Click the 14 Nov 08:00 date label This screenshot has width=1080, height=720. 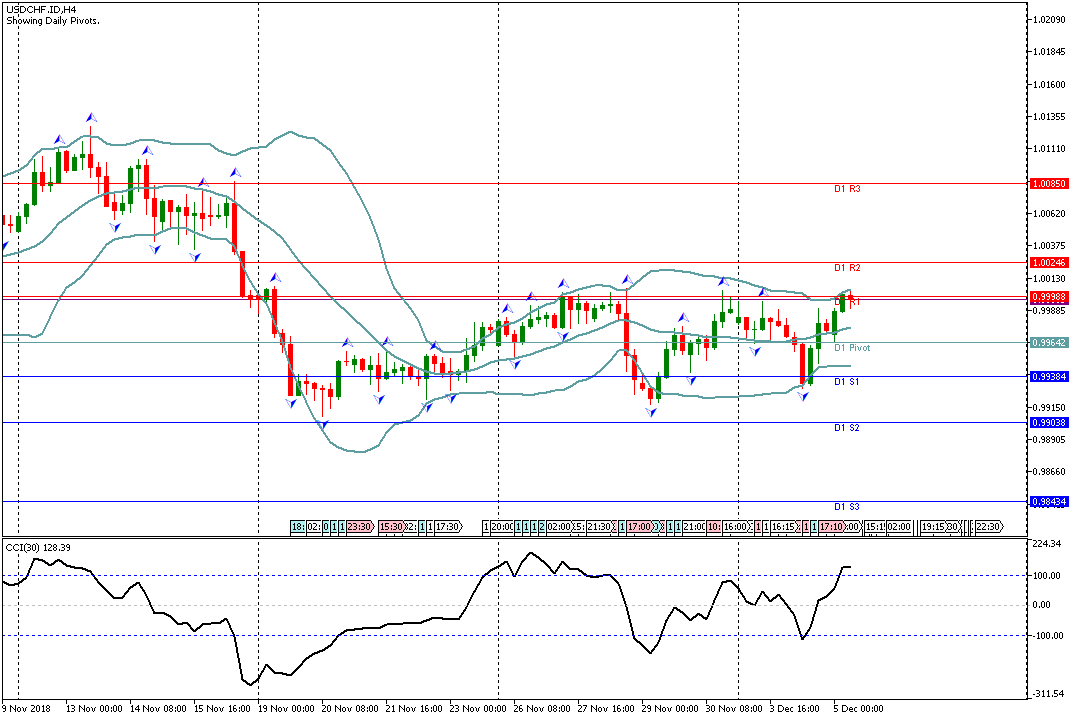(158, 708)
